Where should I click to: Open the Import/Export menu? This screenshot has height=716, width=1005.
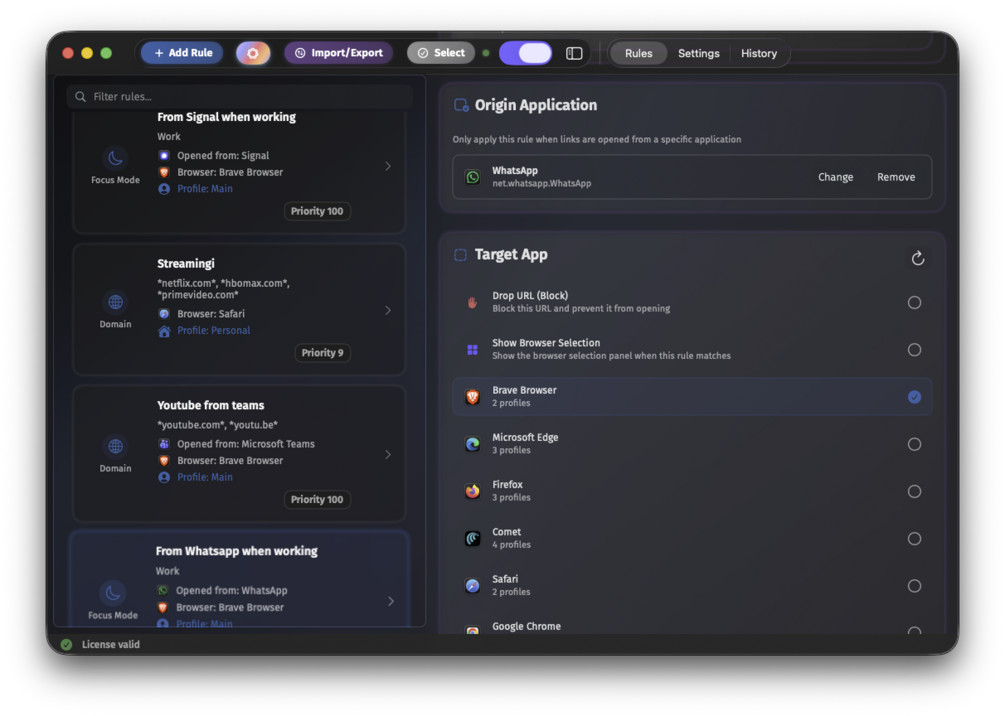[338, 53]
